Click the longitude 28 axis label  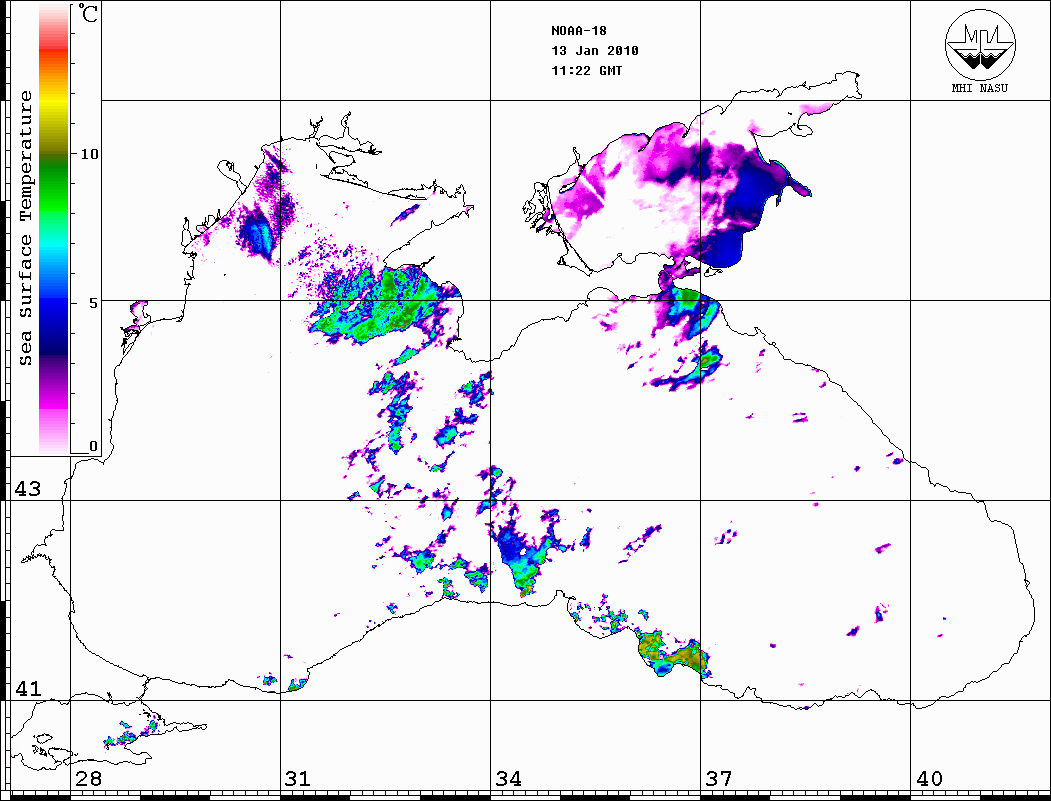coord(88,779)
